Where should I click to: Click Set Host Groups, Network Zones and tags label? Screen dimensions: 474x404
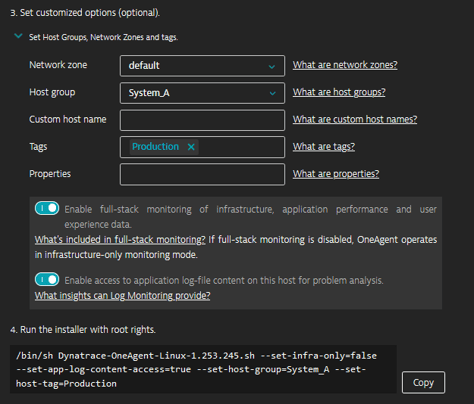point(103,37)
